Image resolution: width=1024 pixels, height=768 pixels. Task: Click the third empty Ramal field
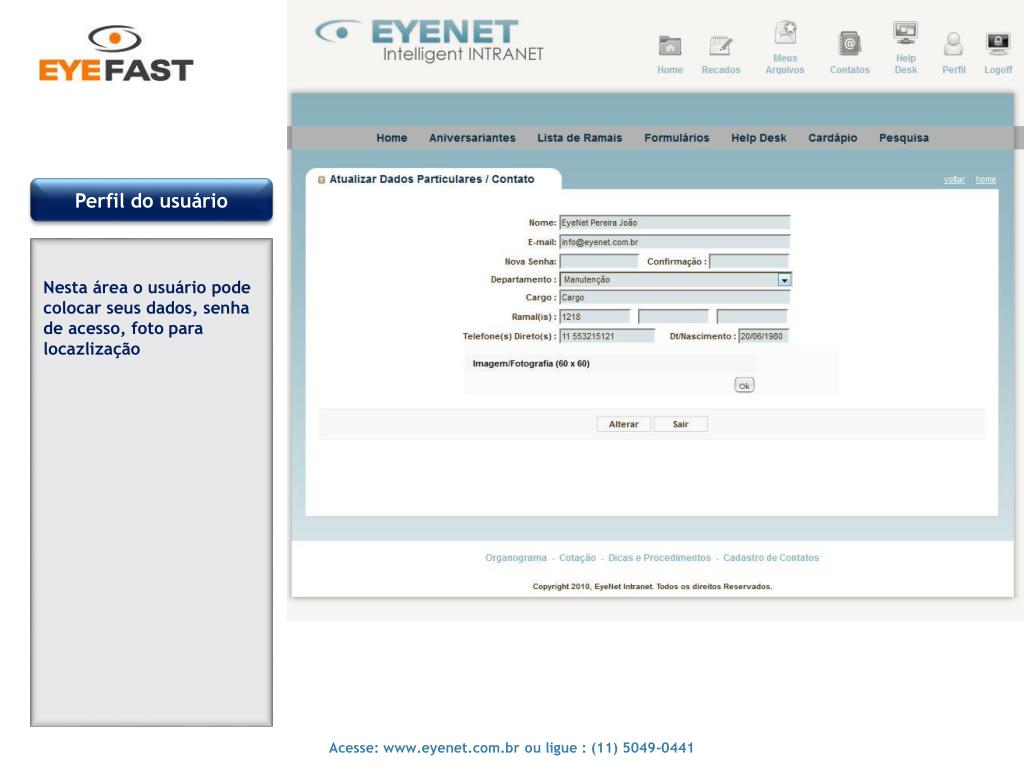pos(752,317)
